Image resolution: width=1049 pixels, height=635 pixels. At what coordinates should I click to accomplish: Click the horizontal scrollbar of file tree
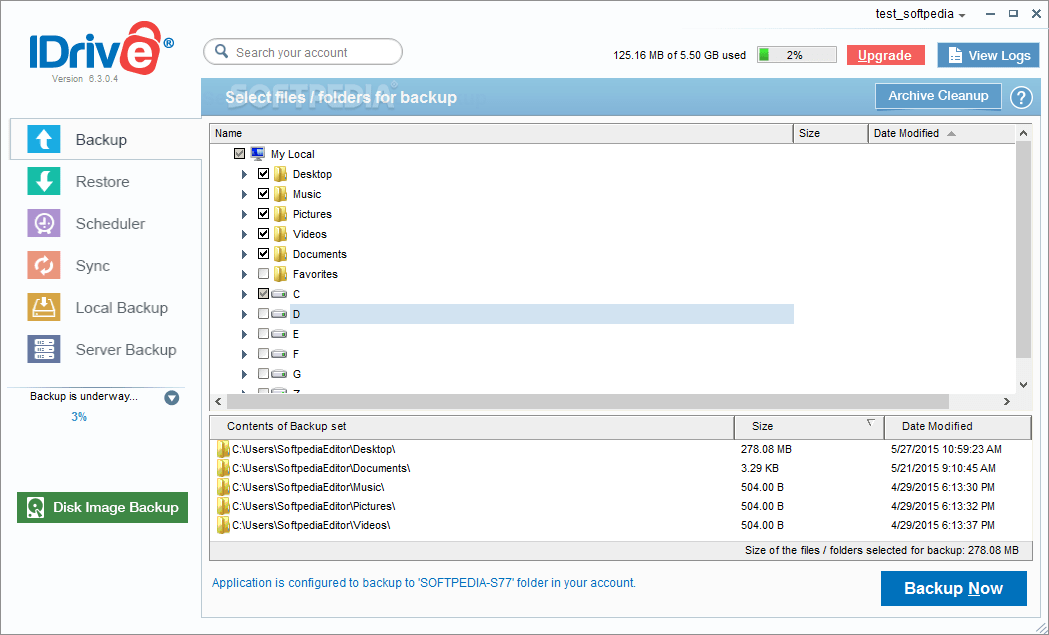(587, 401)
